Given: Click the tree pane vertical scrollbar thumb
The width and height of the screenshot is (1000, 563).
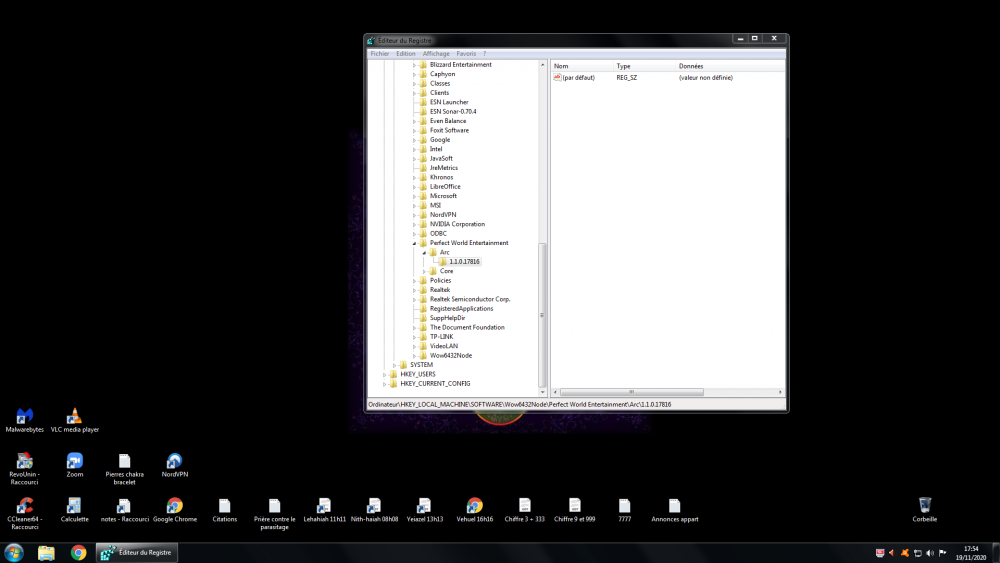Looking at the screenshot, I should [543, 316].
